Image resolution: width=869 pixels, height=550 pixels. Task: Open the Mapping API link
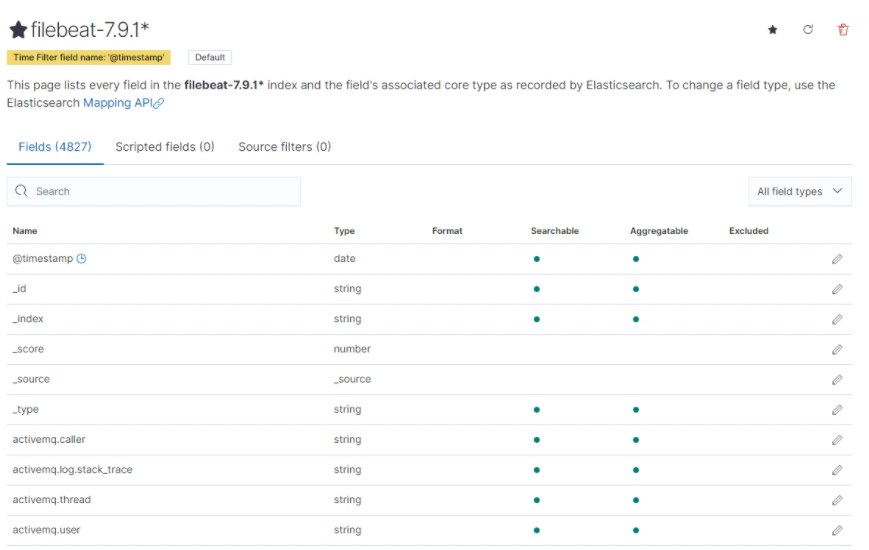click(123, 103)
